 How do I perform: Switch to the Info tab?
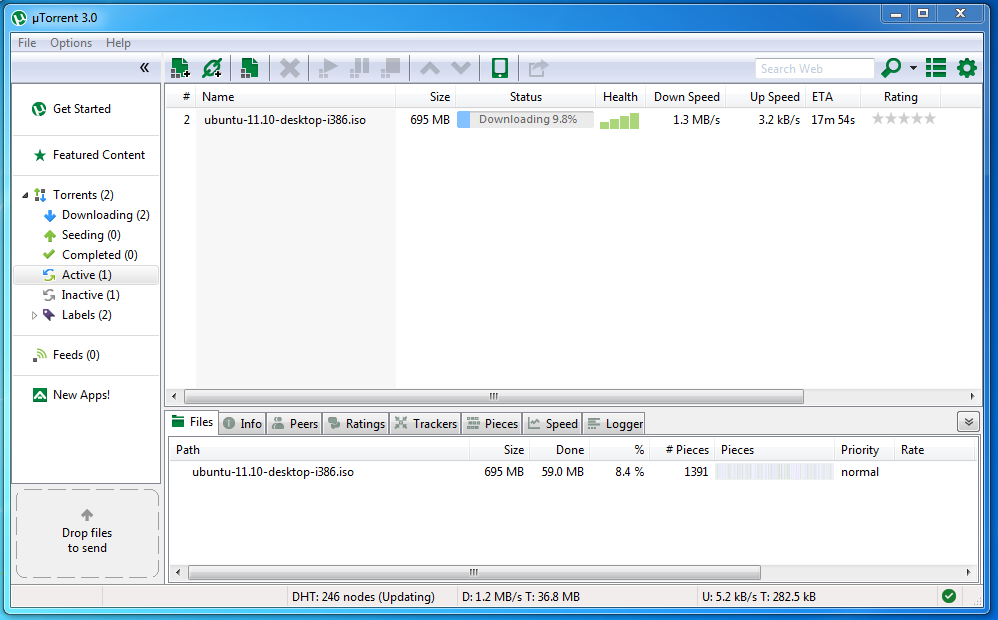[x=242, y=423]
